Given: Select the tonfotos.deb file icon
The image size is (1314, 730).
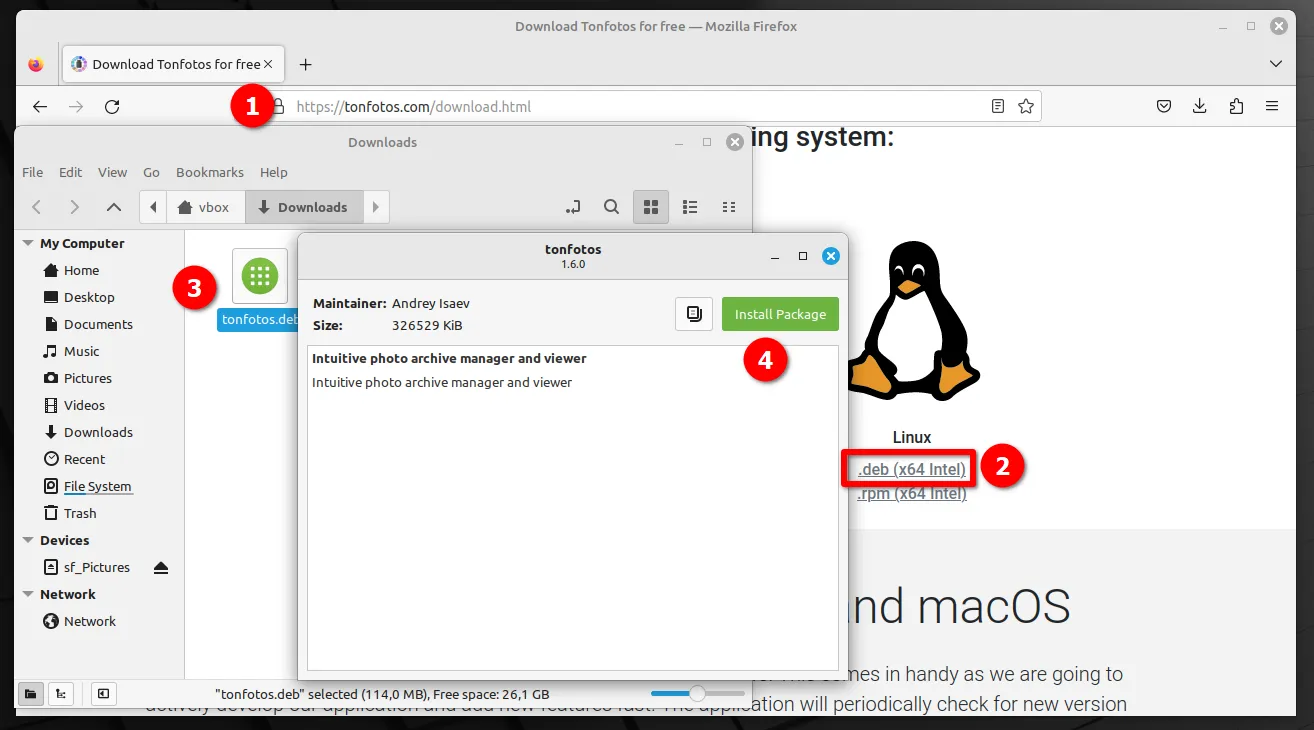Looking at the screenshot, I should (x=260, y=277).
